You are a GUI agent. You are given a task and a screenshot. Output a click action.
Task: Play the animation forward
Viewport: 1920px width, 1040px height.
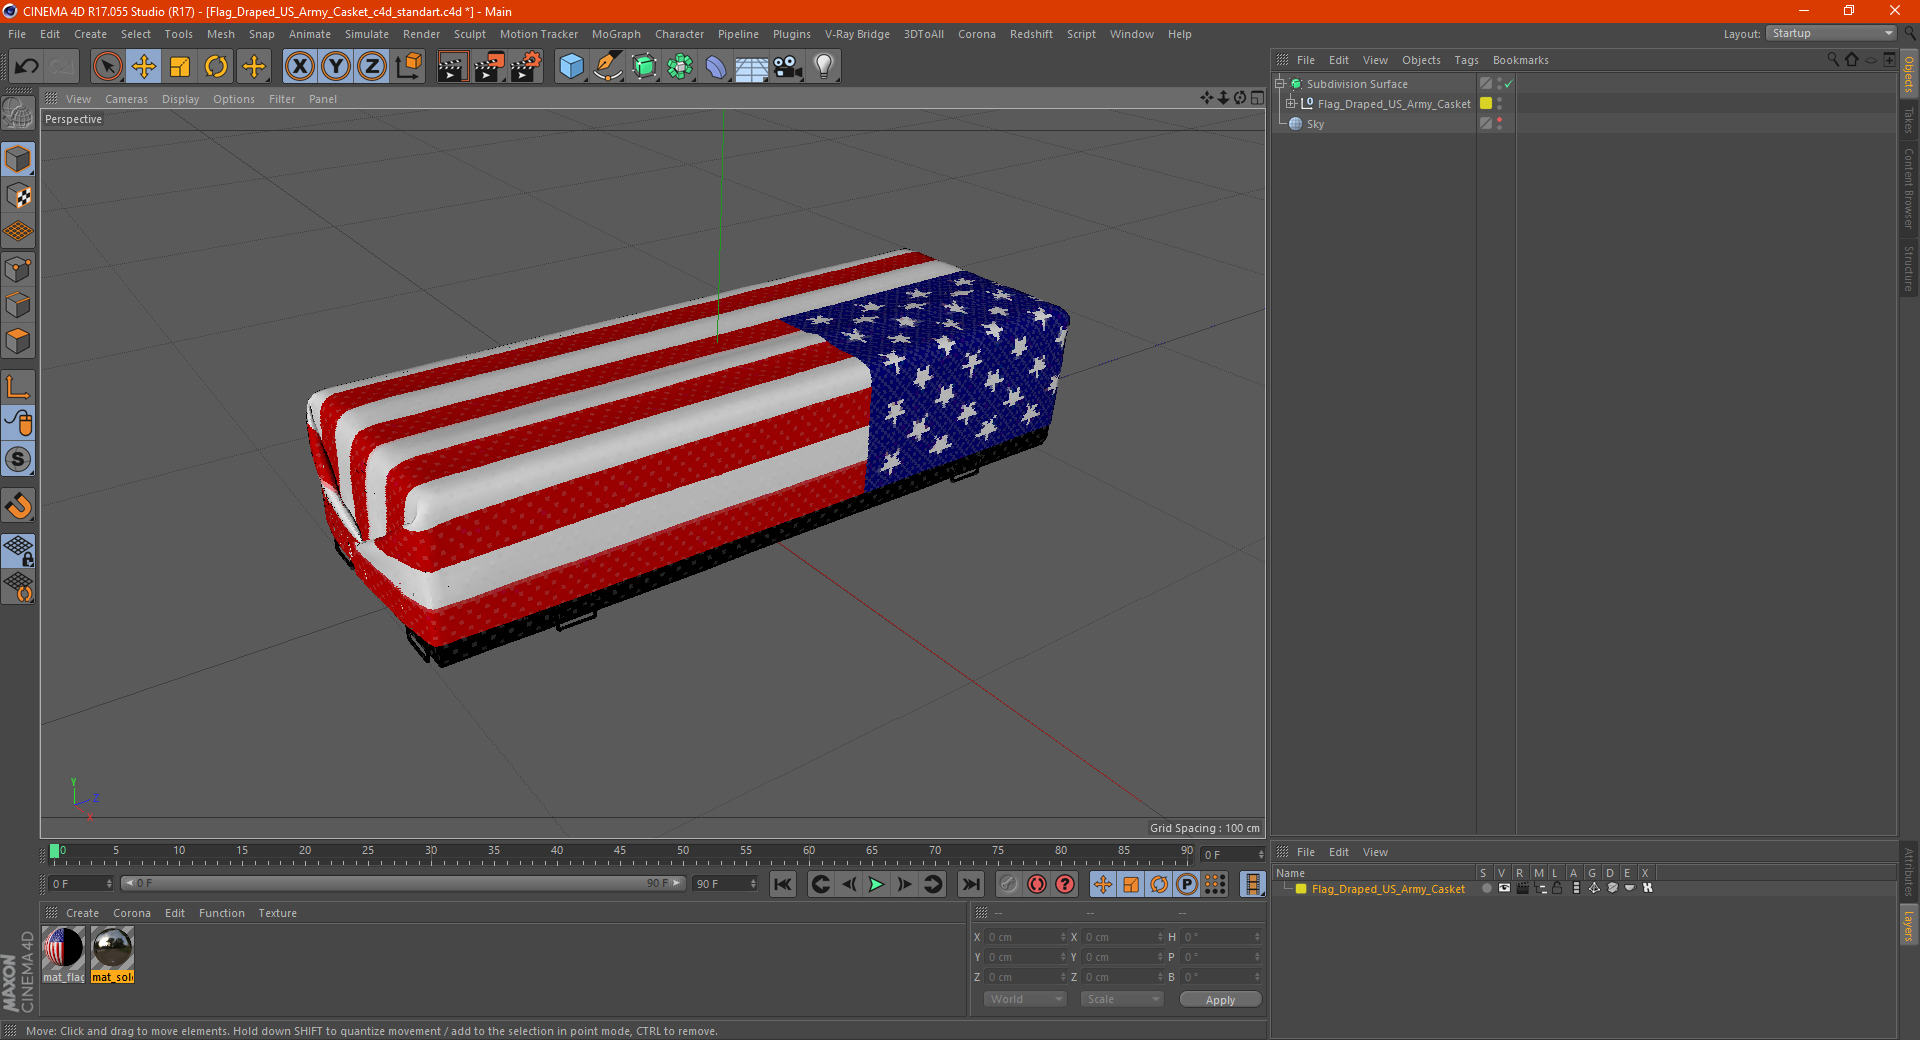[876, 884]
